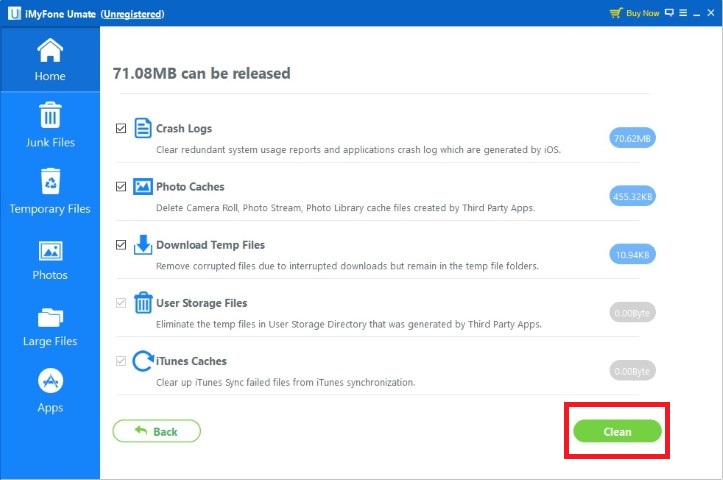
Task: Click the iTunes Caches refresh icon
Action: (x=143, y=361)
